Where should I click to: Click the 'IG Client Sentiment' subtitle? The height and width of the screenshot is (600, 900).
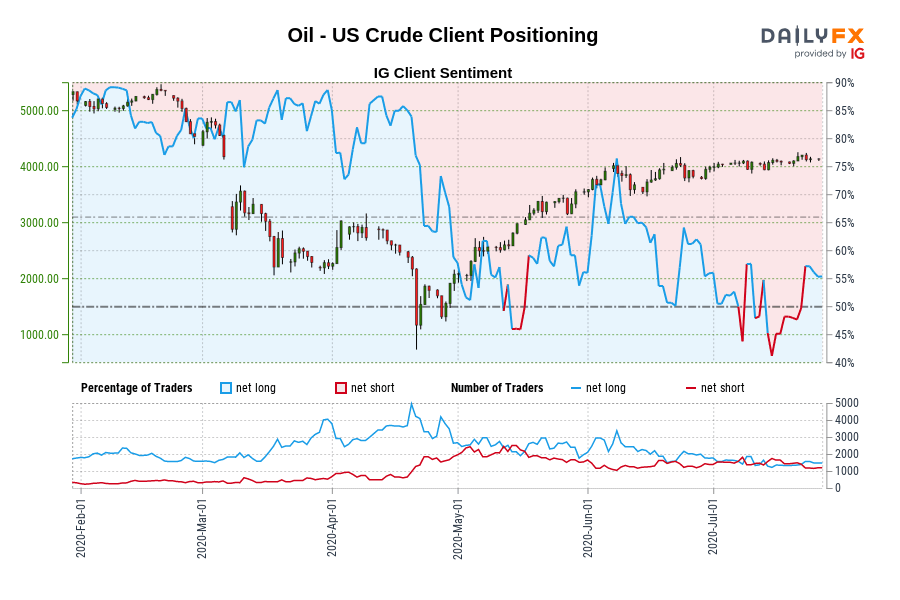click(442, 73)
